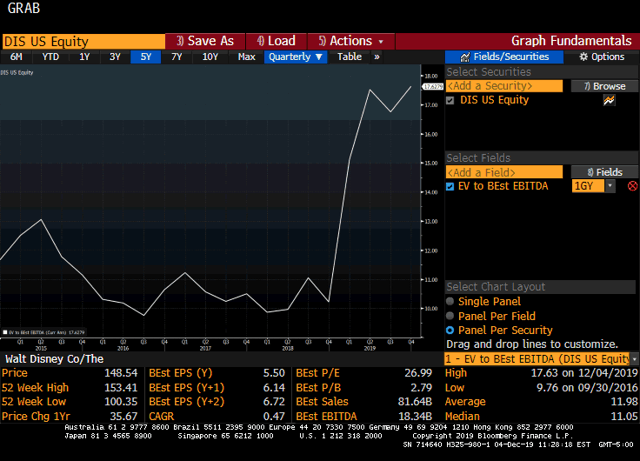Select Panel Per Field layout

coord(450,316)
